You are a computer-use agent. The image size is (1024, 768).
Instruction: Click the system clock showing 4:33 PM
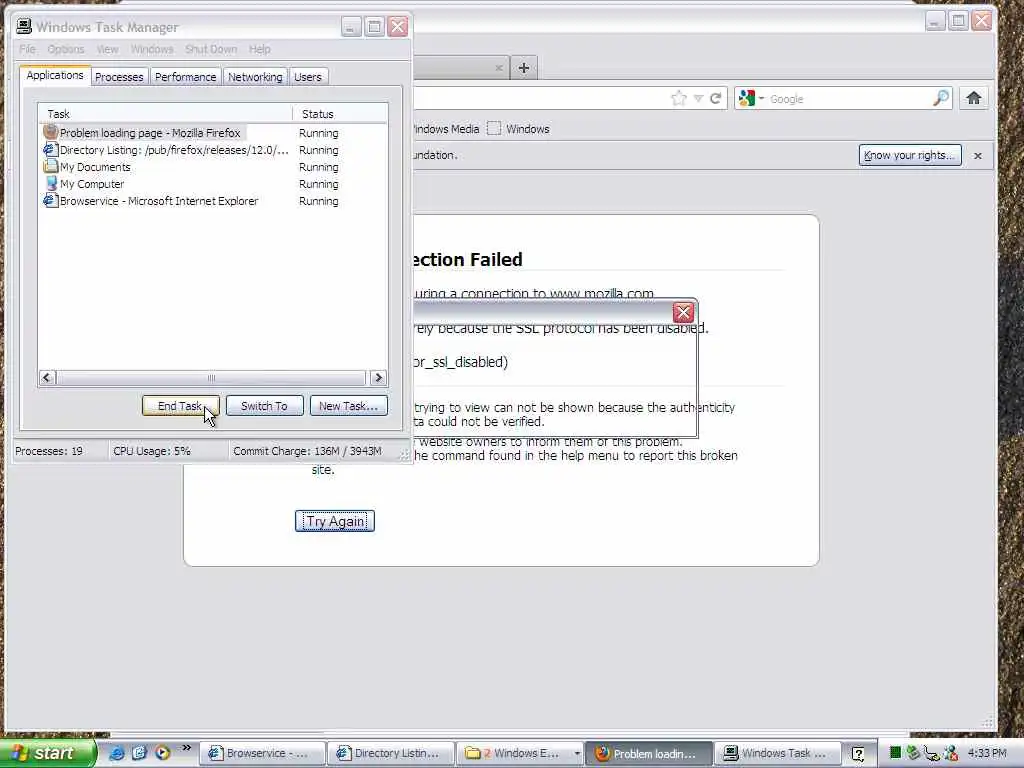point(987,753)
